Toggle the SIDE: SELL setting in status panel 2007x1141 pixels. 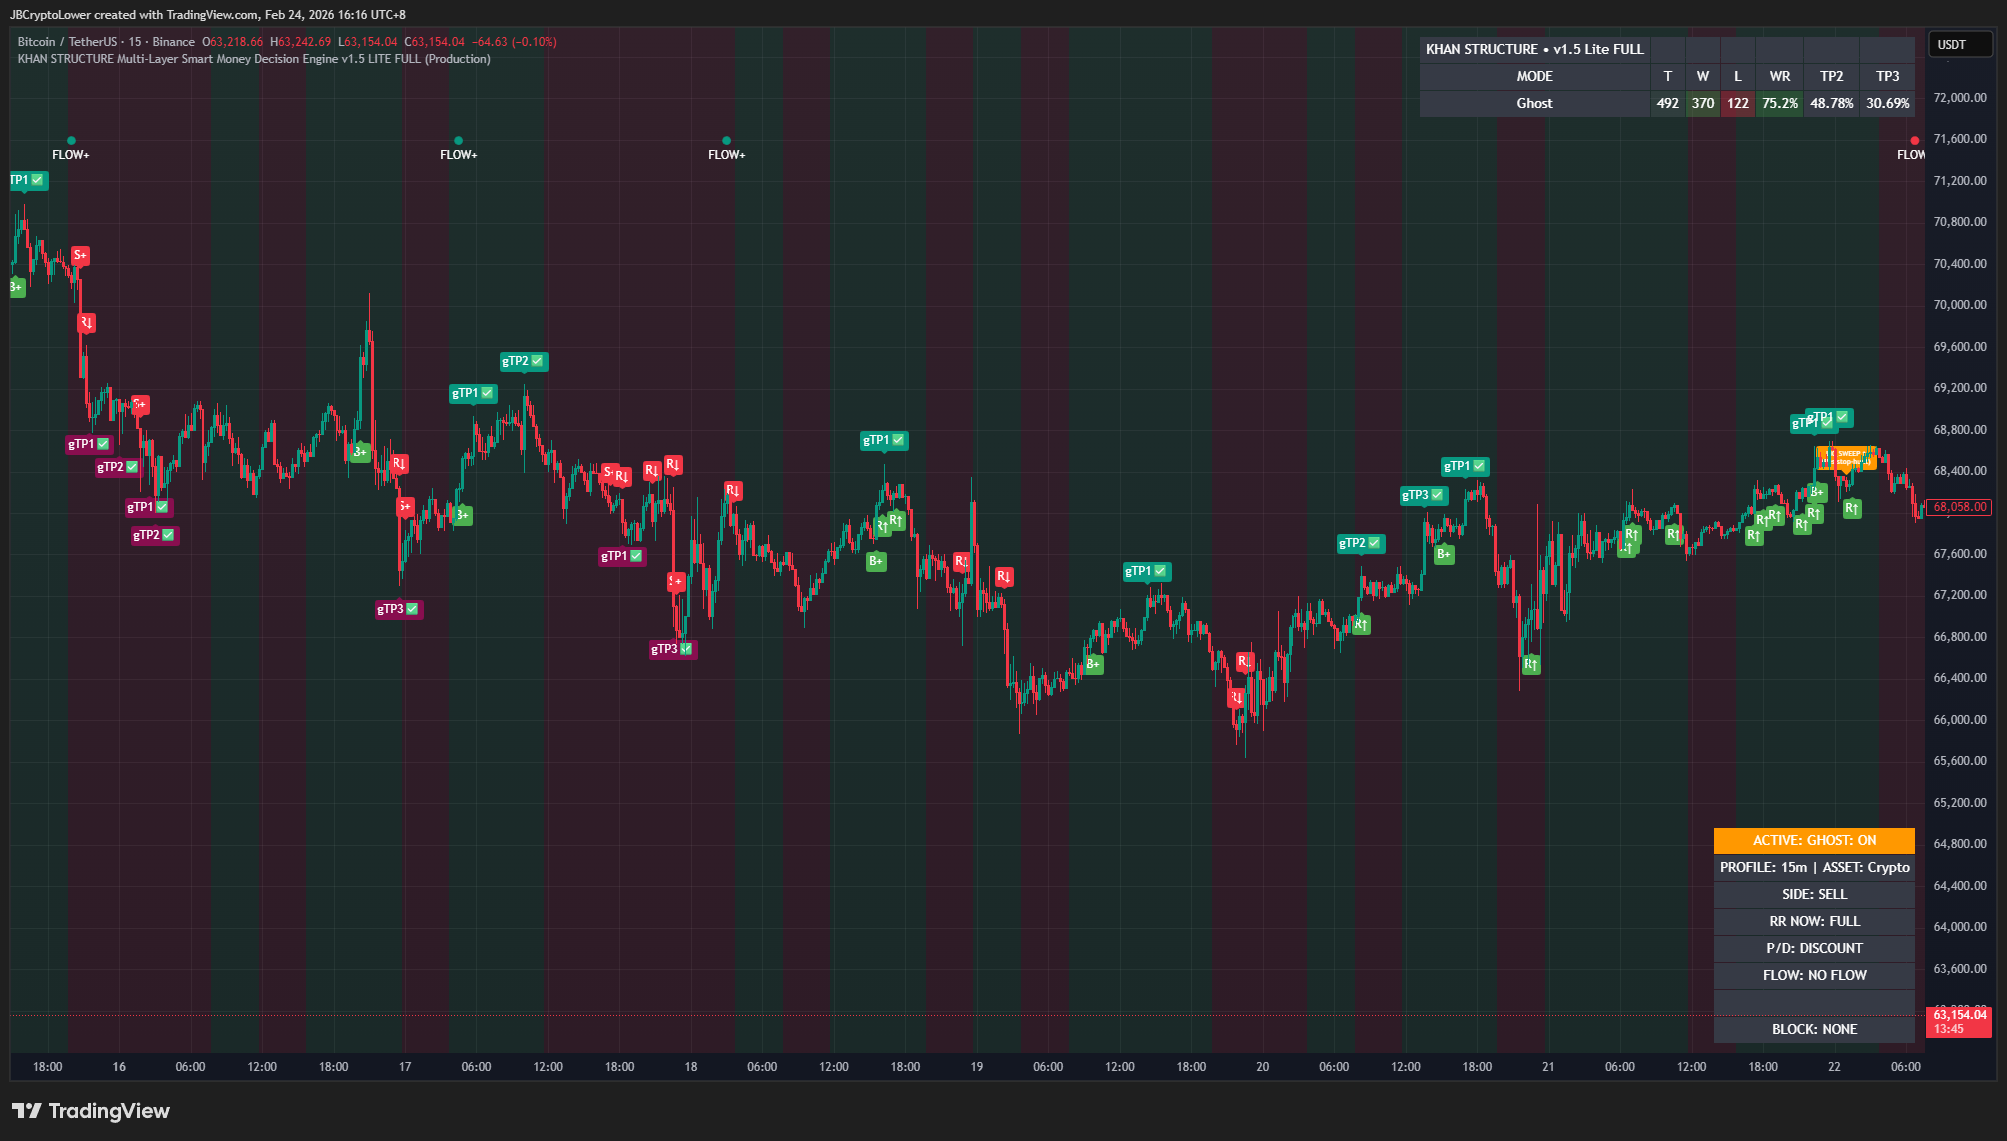click(1813, 894)
